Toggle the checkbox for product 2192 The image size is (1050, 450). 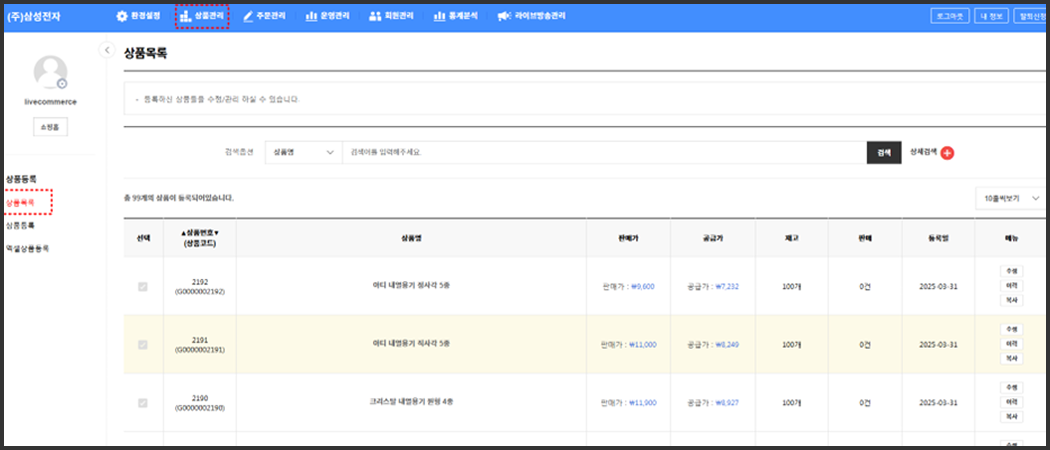click(143, 287)
